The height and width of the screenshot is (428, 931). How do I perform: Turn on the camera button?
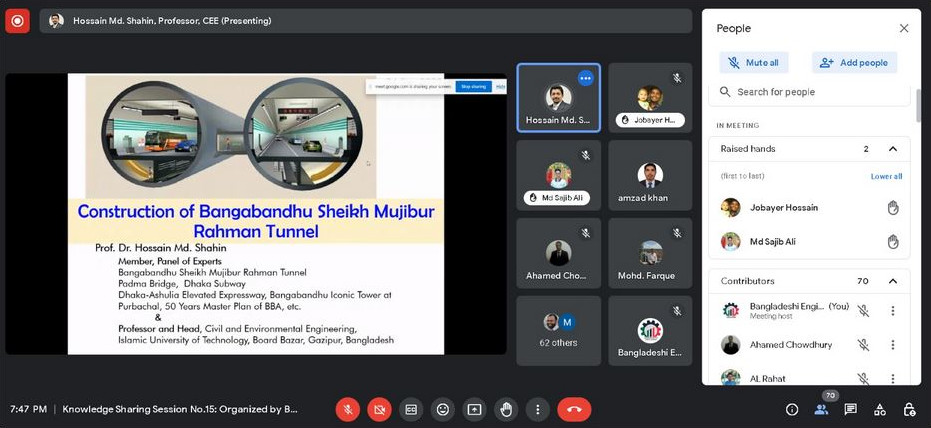379,410
